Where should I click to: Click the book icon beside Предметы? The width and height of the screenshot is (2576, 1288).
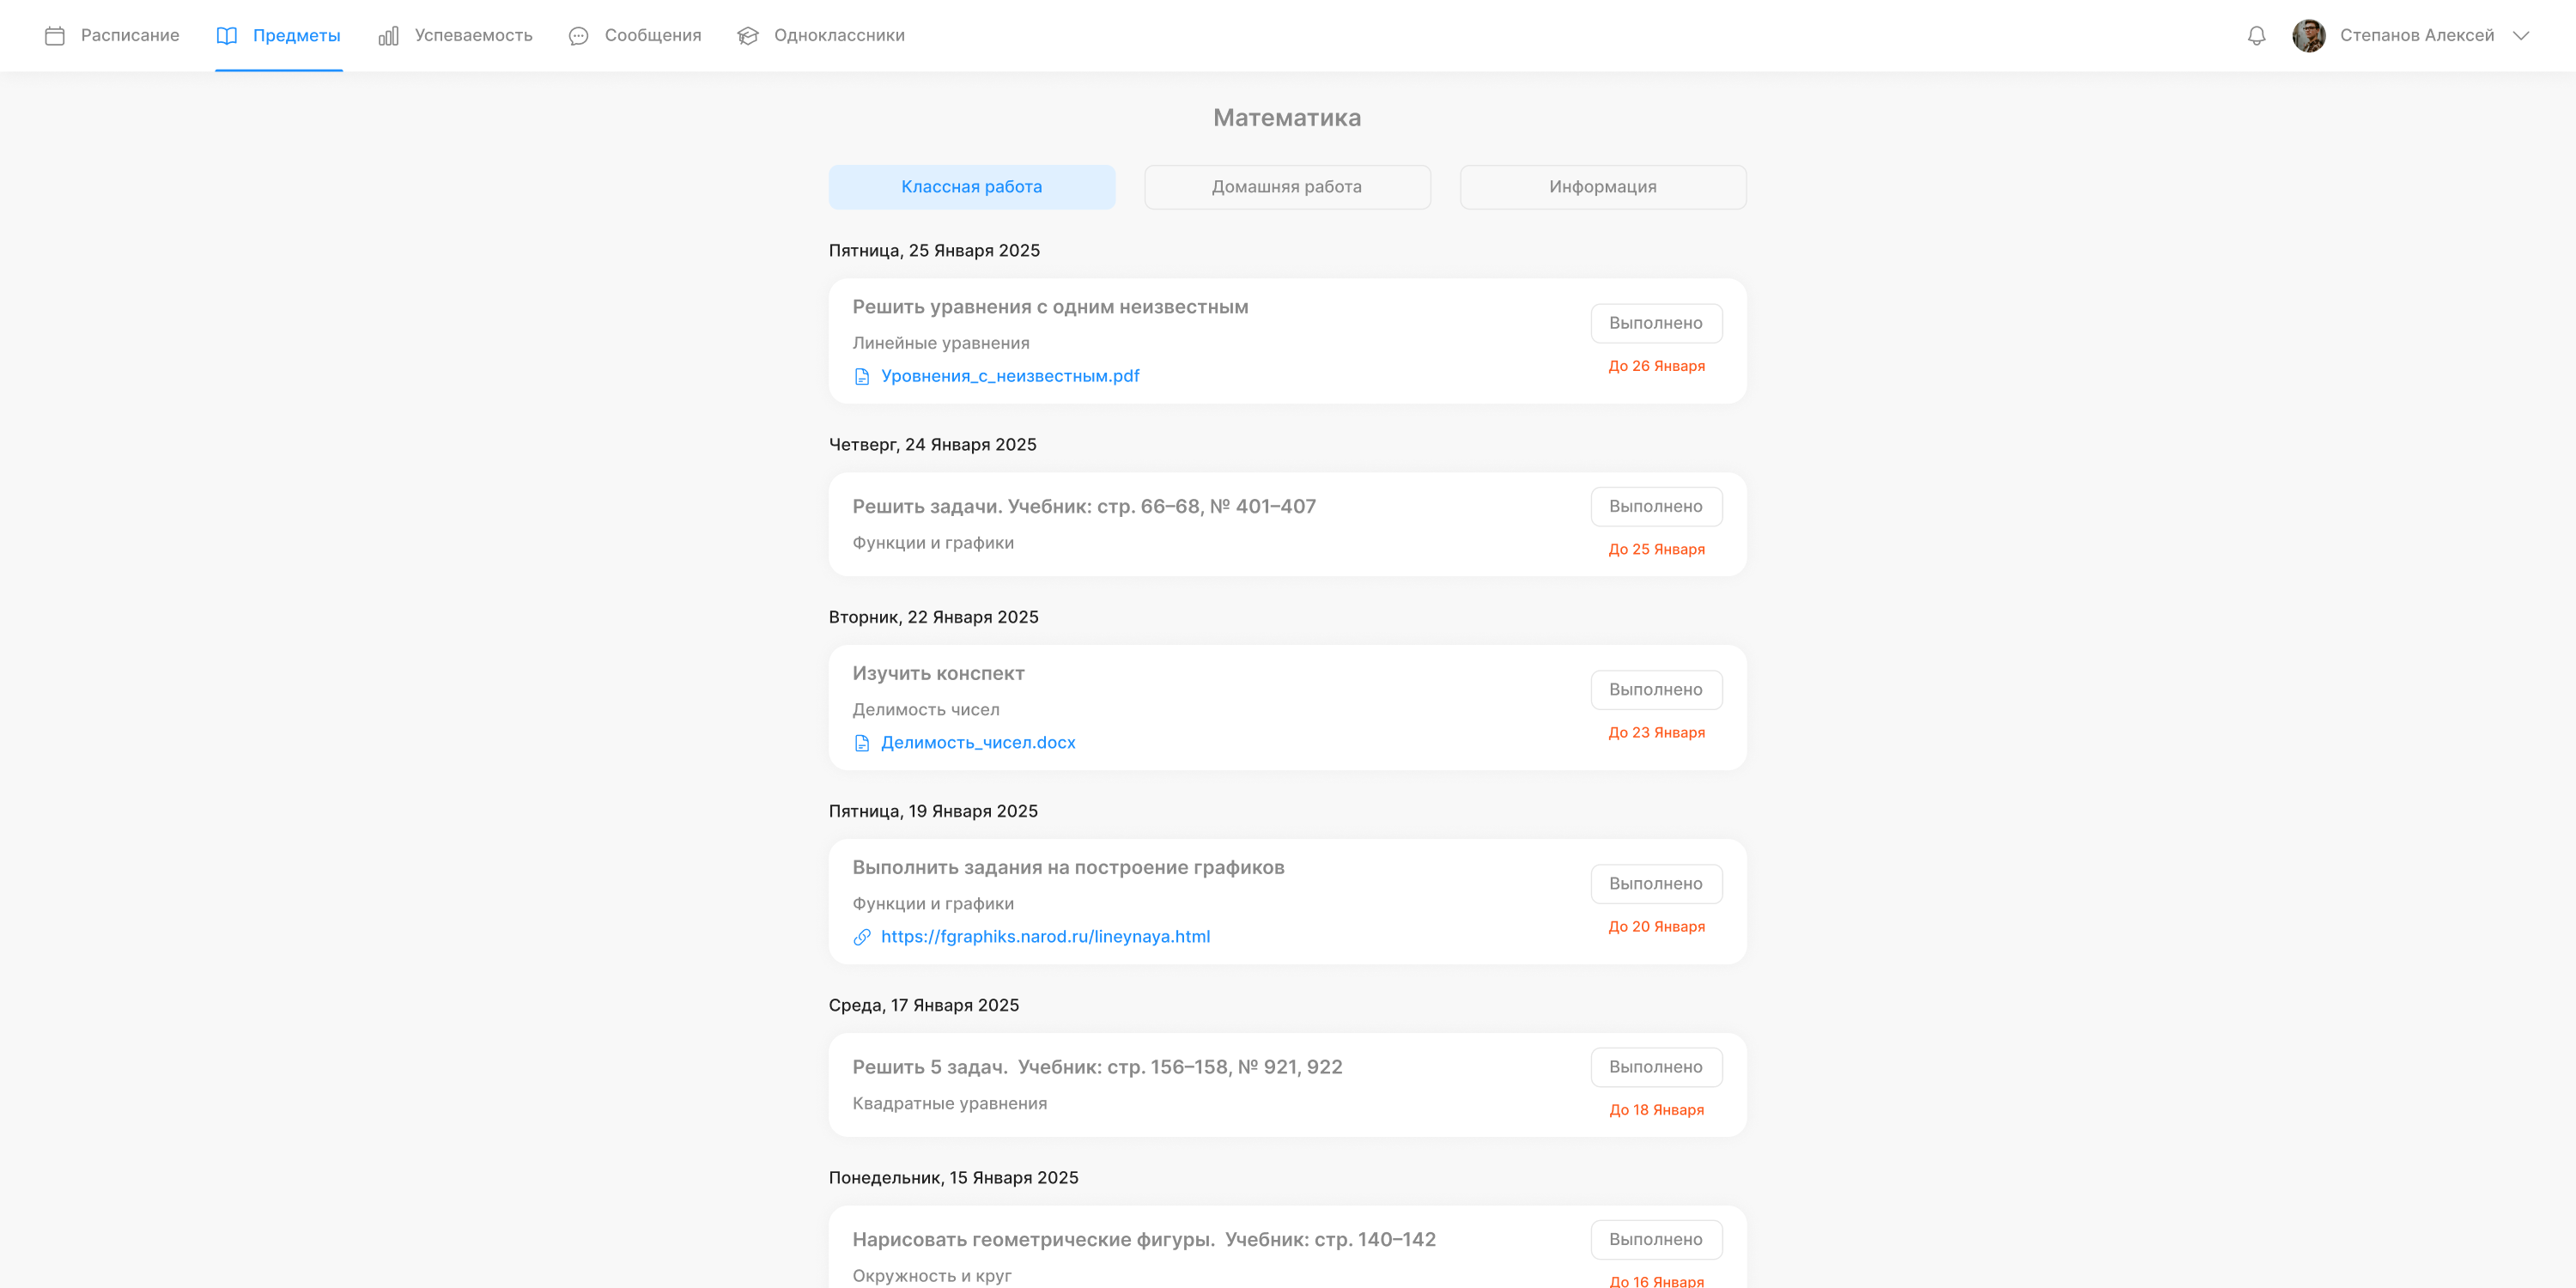227,36
